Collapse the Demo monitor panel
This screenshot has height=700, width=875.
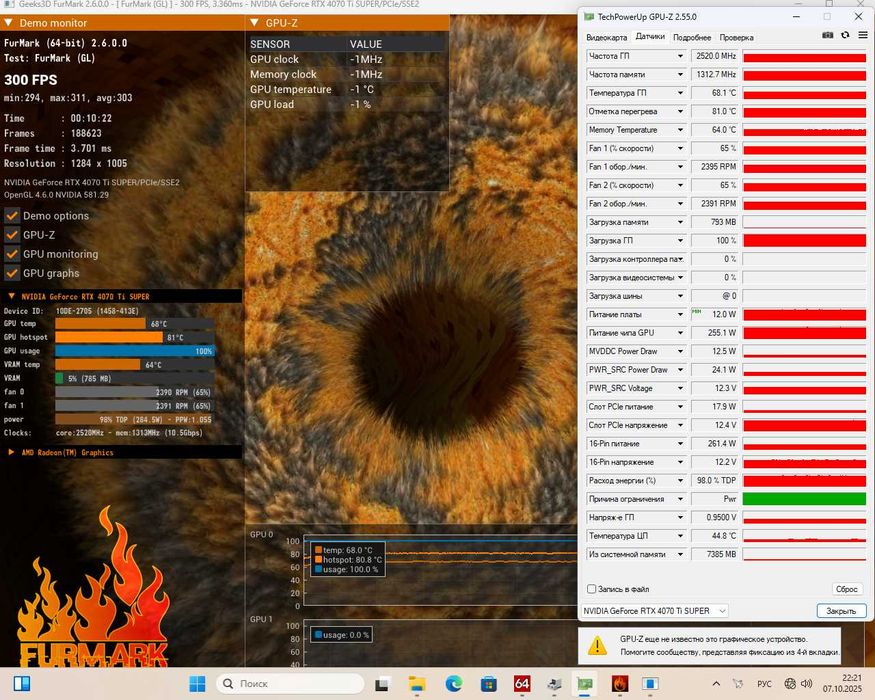coord(8,23)
